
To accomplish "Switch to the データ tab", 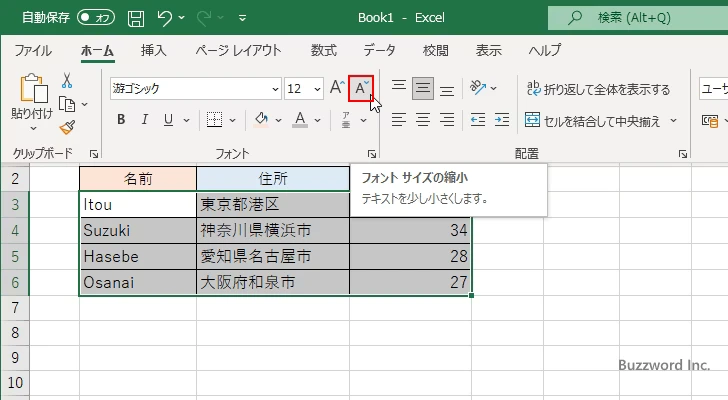I will pyautogui.click(x=379, y=50).
